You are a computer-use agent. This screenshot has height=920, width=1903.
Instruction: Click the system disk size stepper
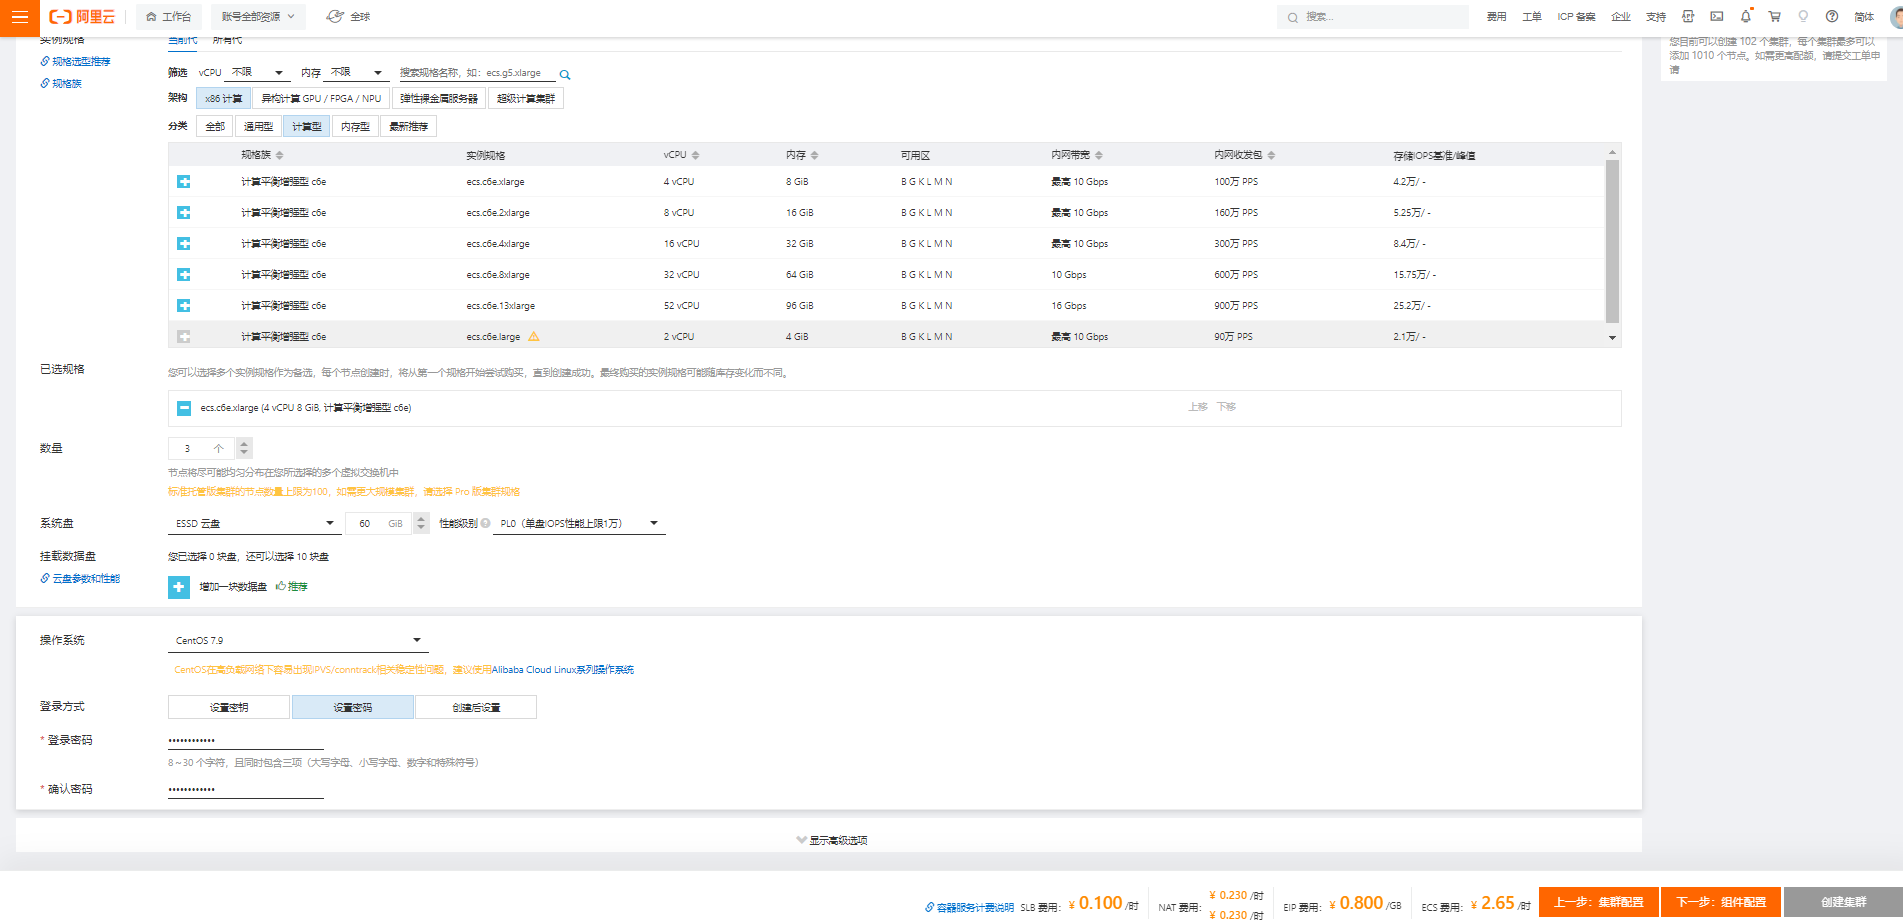click(x=421, y=524)
